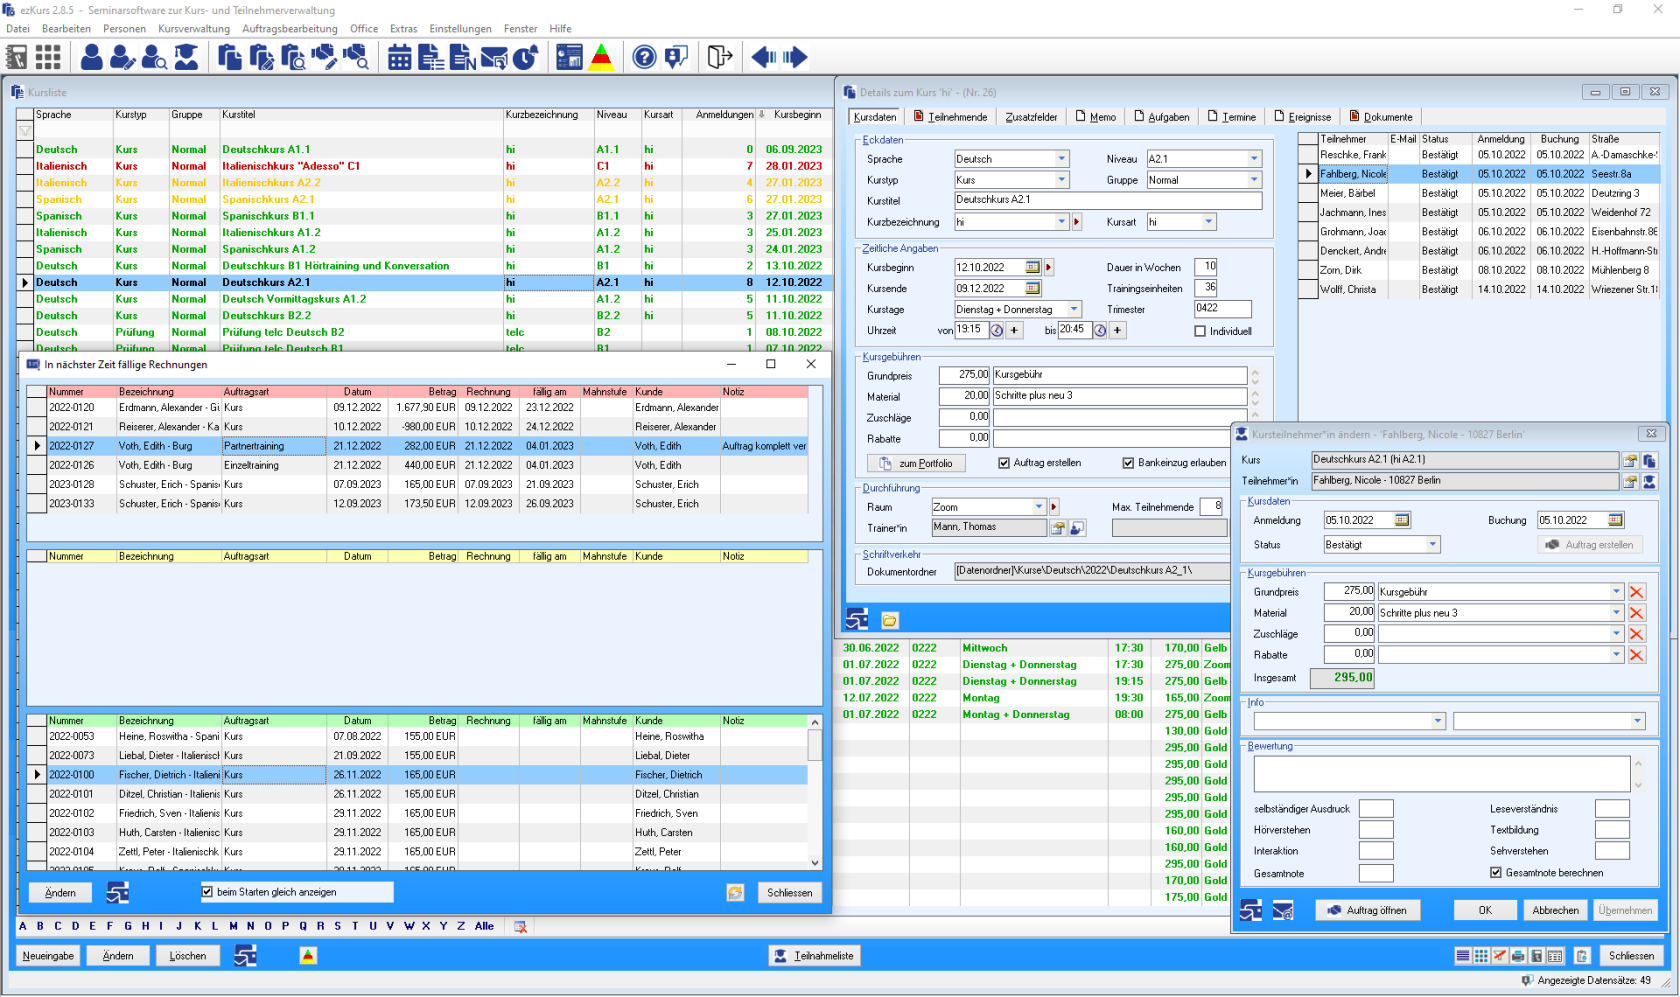
Task: Uncheck Bankeinzug erlauben in Kursgebühren
Action: [x=1128, y=462]
